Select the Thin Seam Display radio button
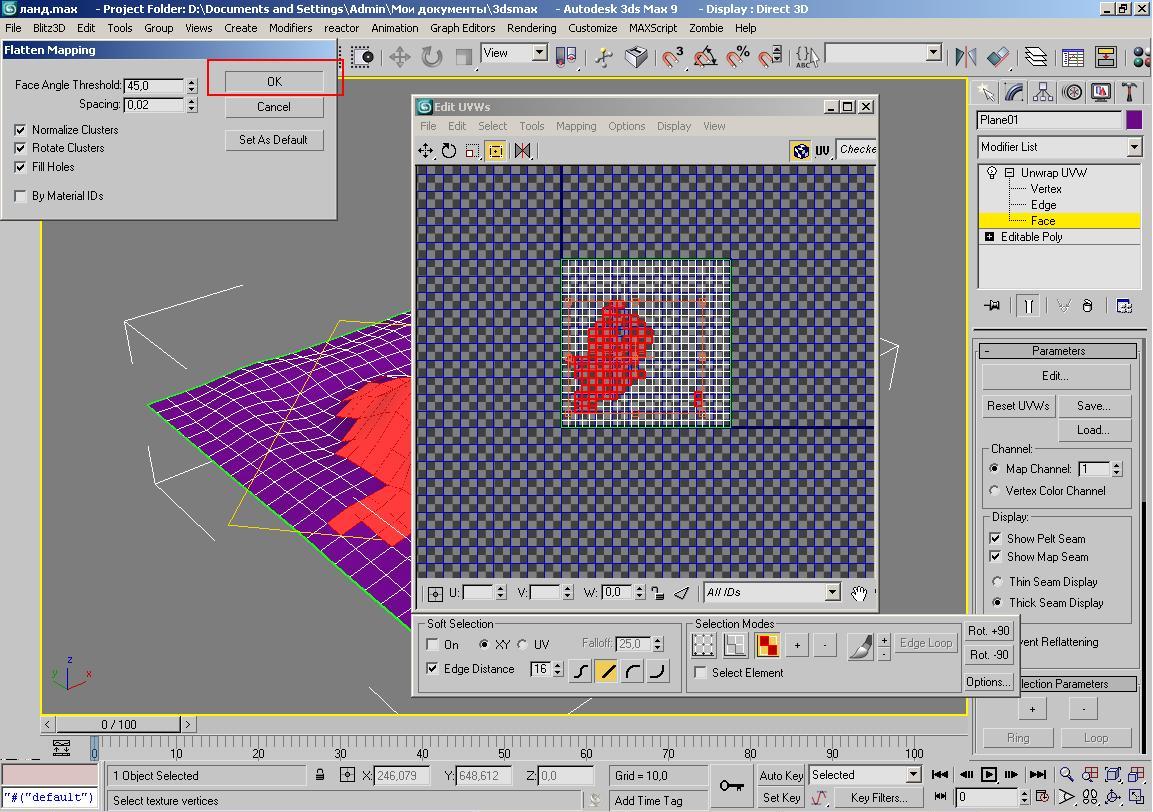 click(x=997, y=582)
